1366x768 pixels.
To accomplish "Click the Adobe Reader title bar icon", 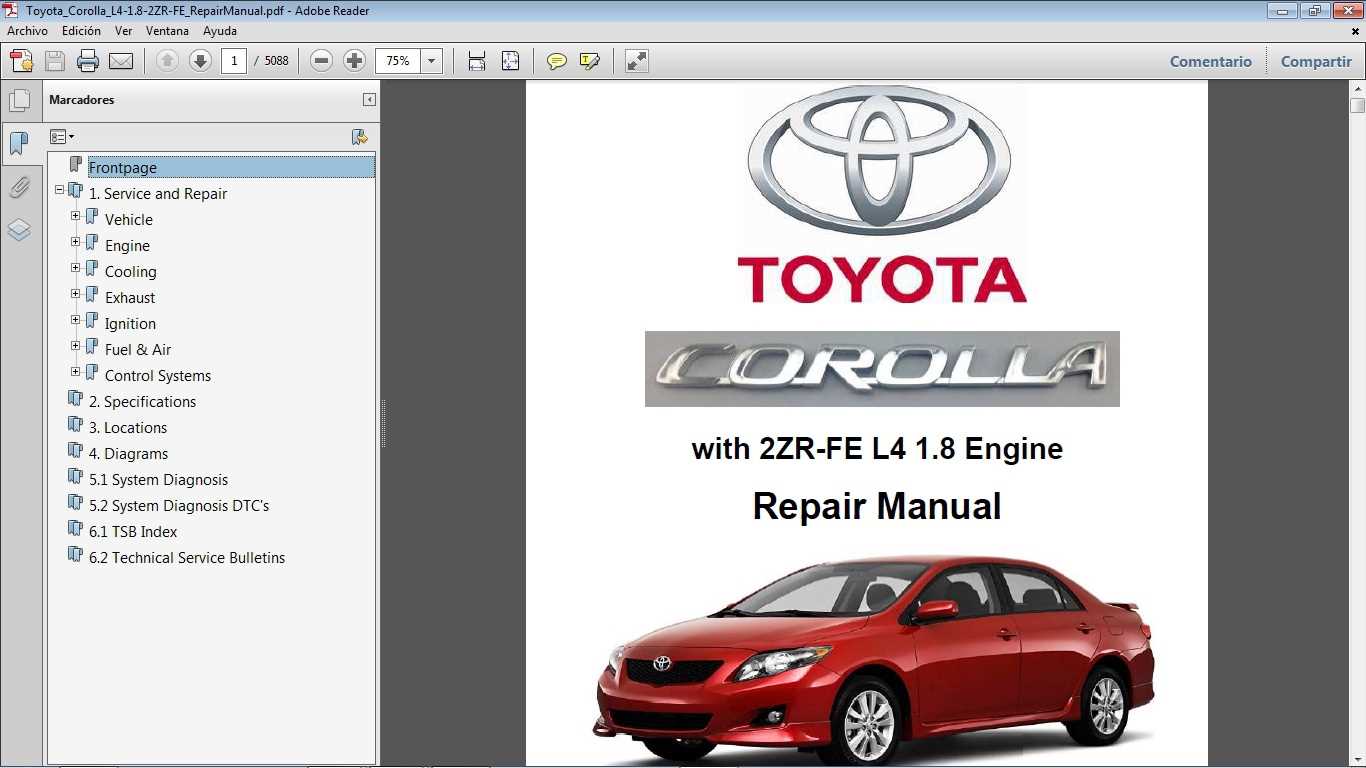I will point(10,10).
